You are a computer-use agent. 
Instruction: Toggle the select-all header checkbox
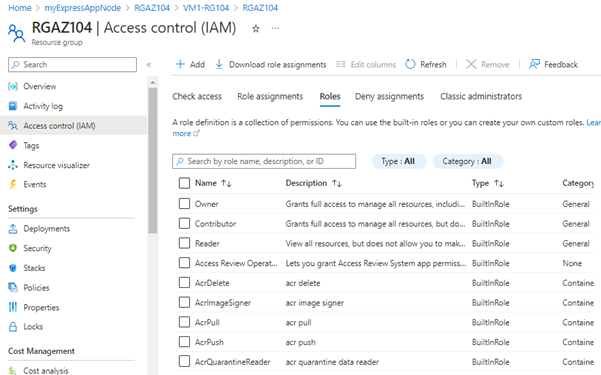[184, 183]
